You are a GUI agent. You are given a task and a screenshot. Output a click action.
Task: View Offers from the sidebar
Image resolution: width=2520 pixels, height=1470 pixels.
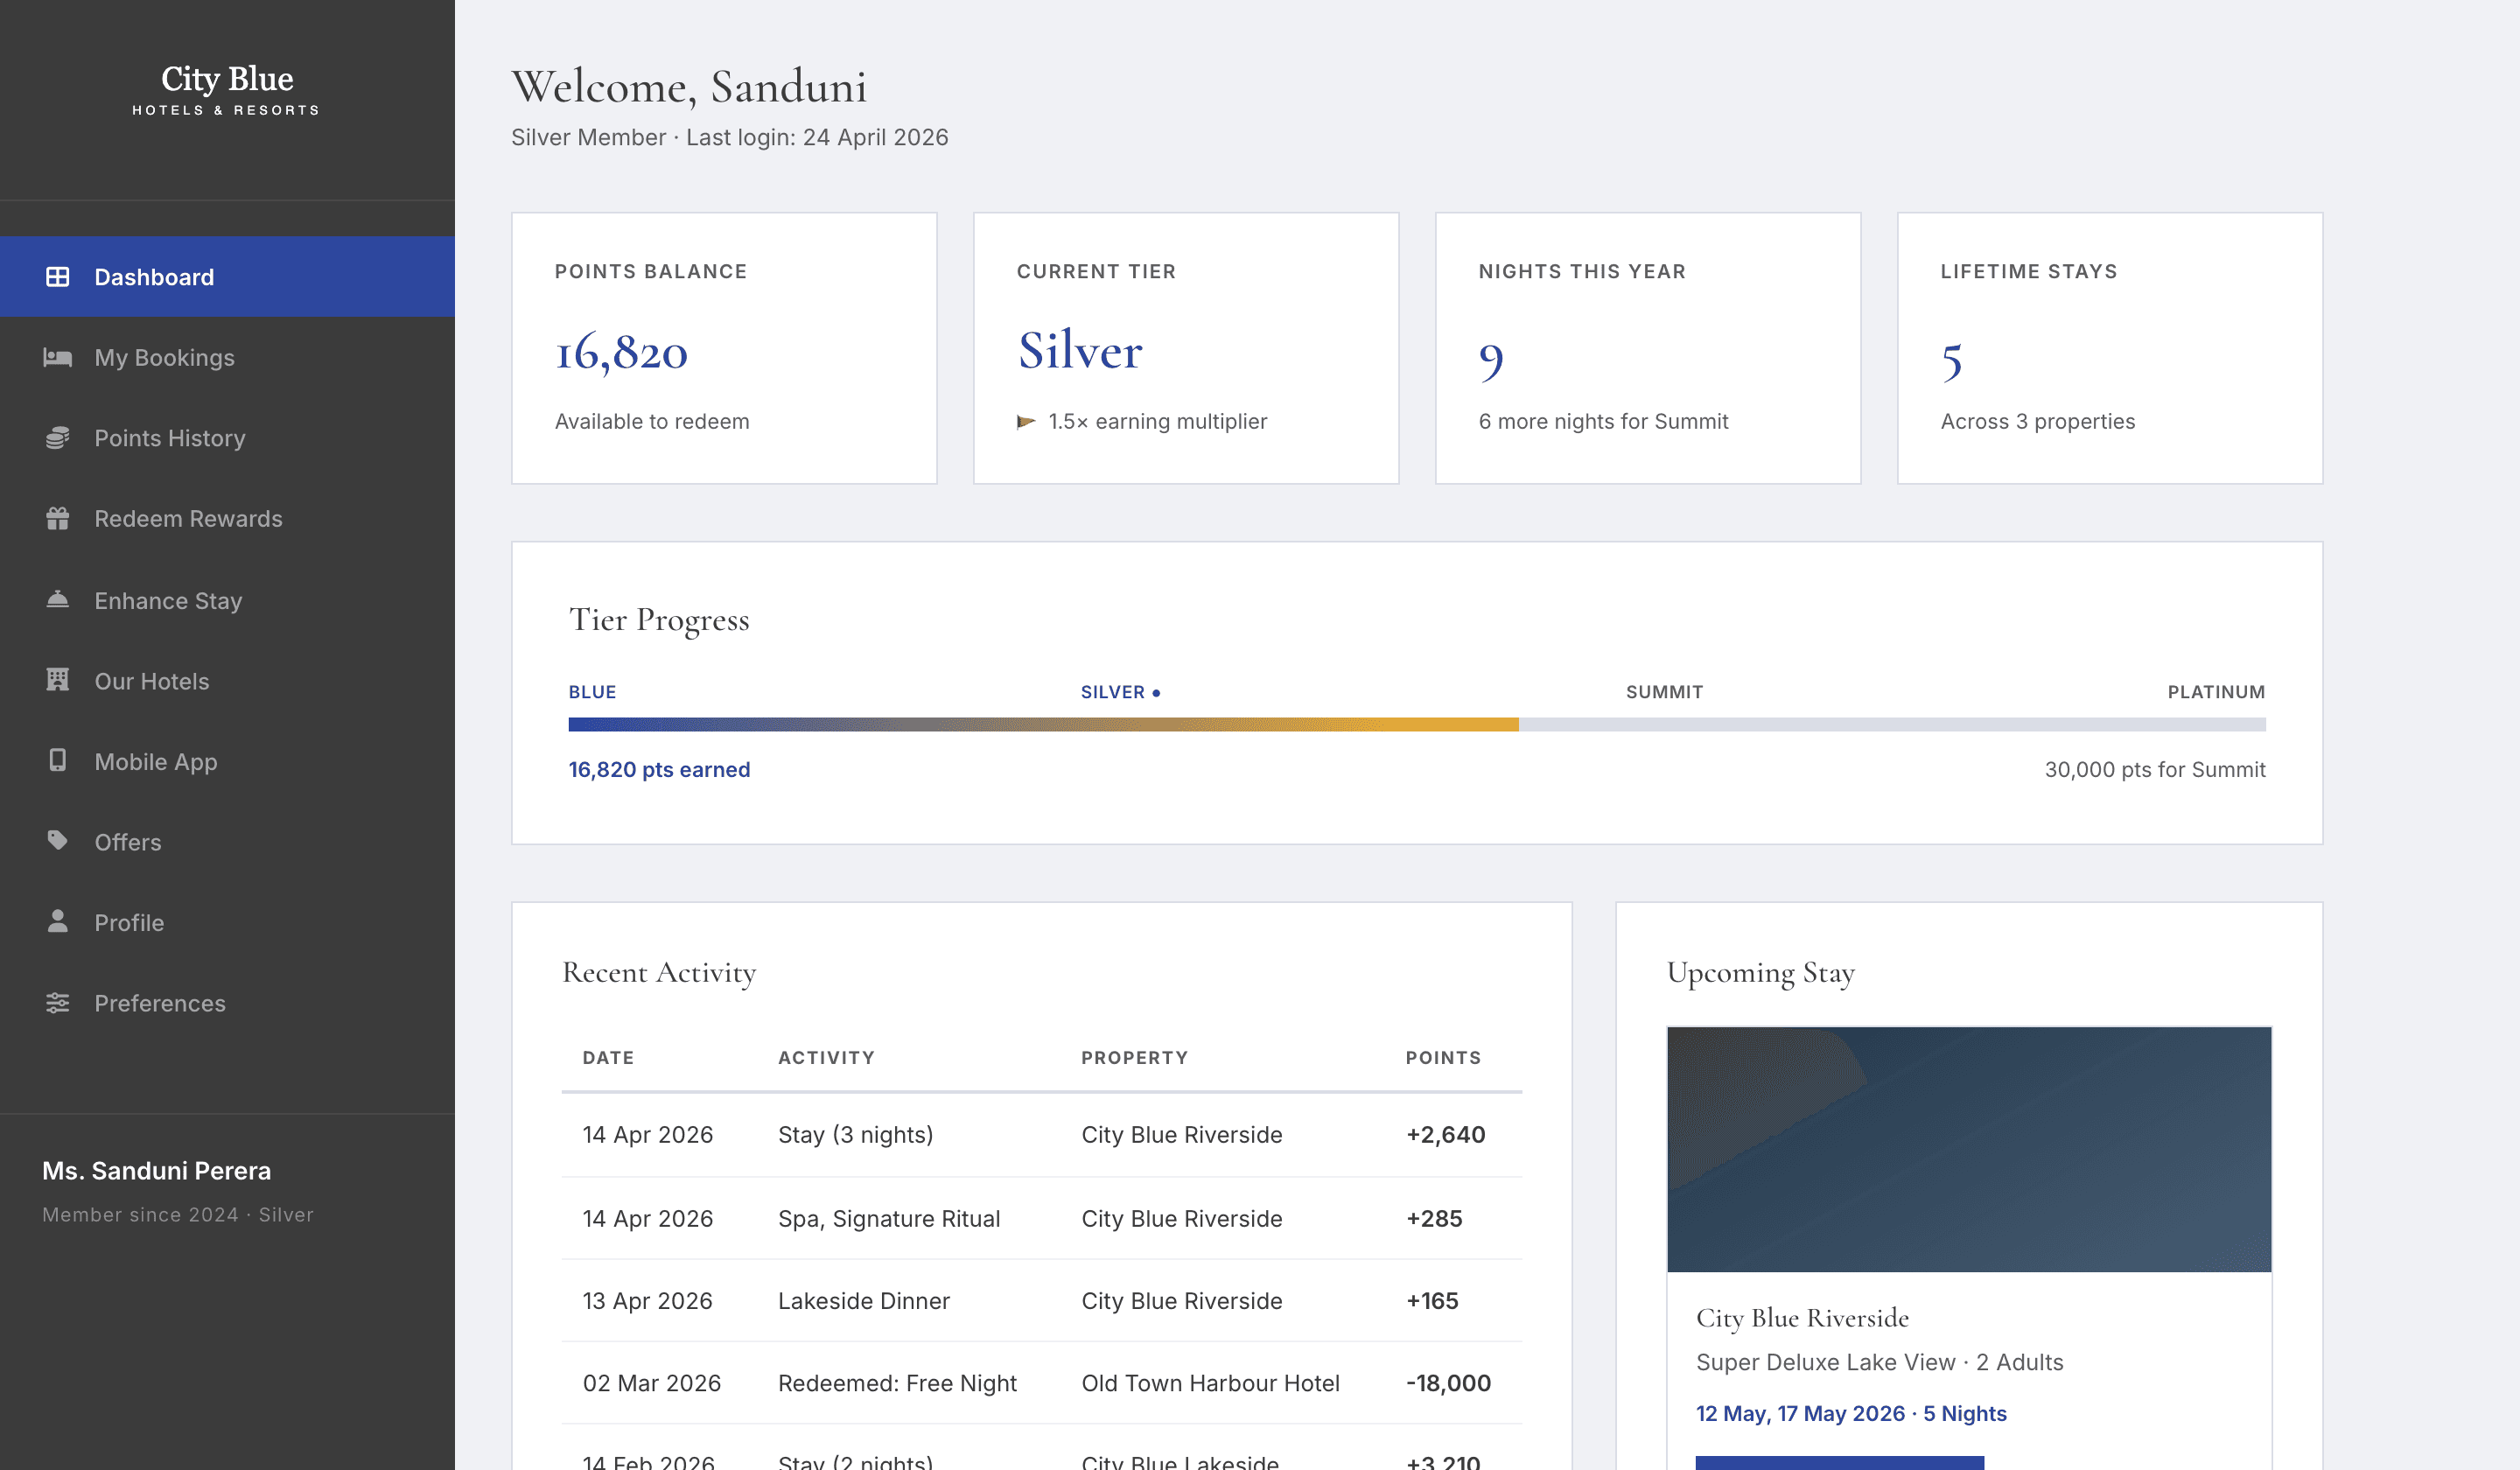pyautogui.click(x=227, y=842)
